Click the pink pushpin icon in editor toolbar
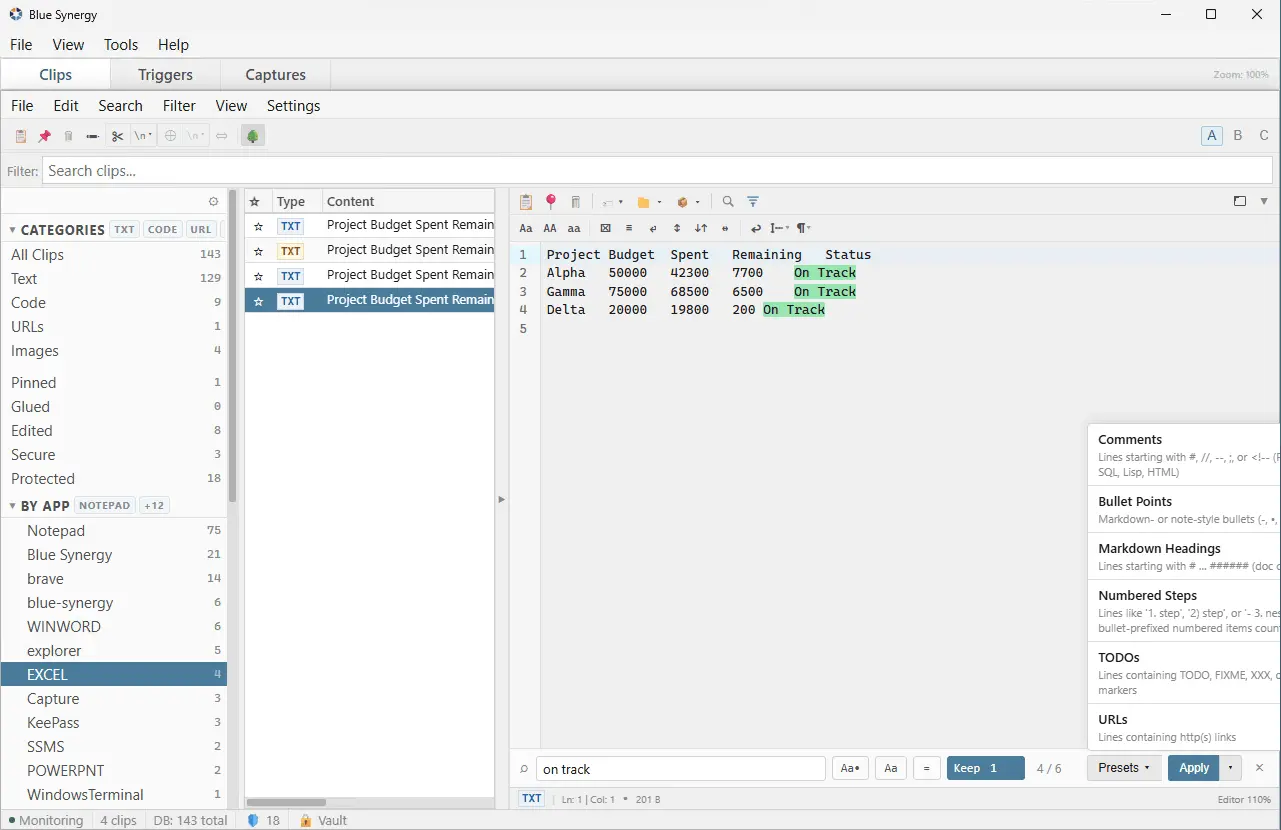Viewport: 1281px width, 830px height. click(551, 202)
